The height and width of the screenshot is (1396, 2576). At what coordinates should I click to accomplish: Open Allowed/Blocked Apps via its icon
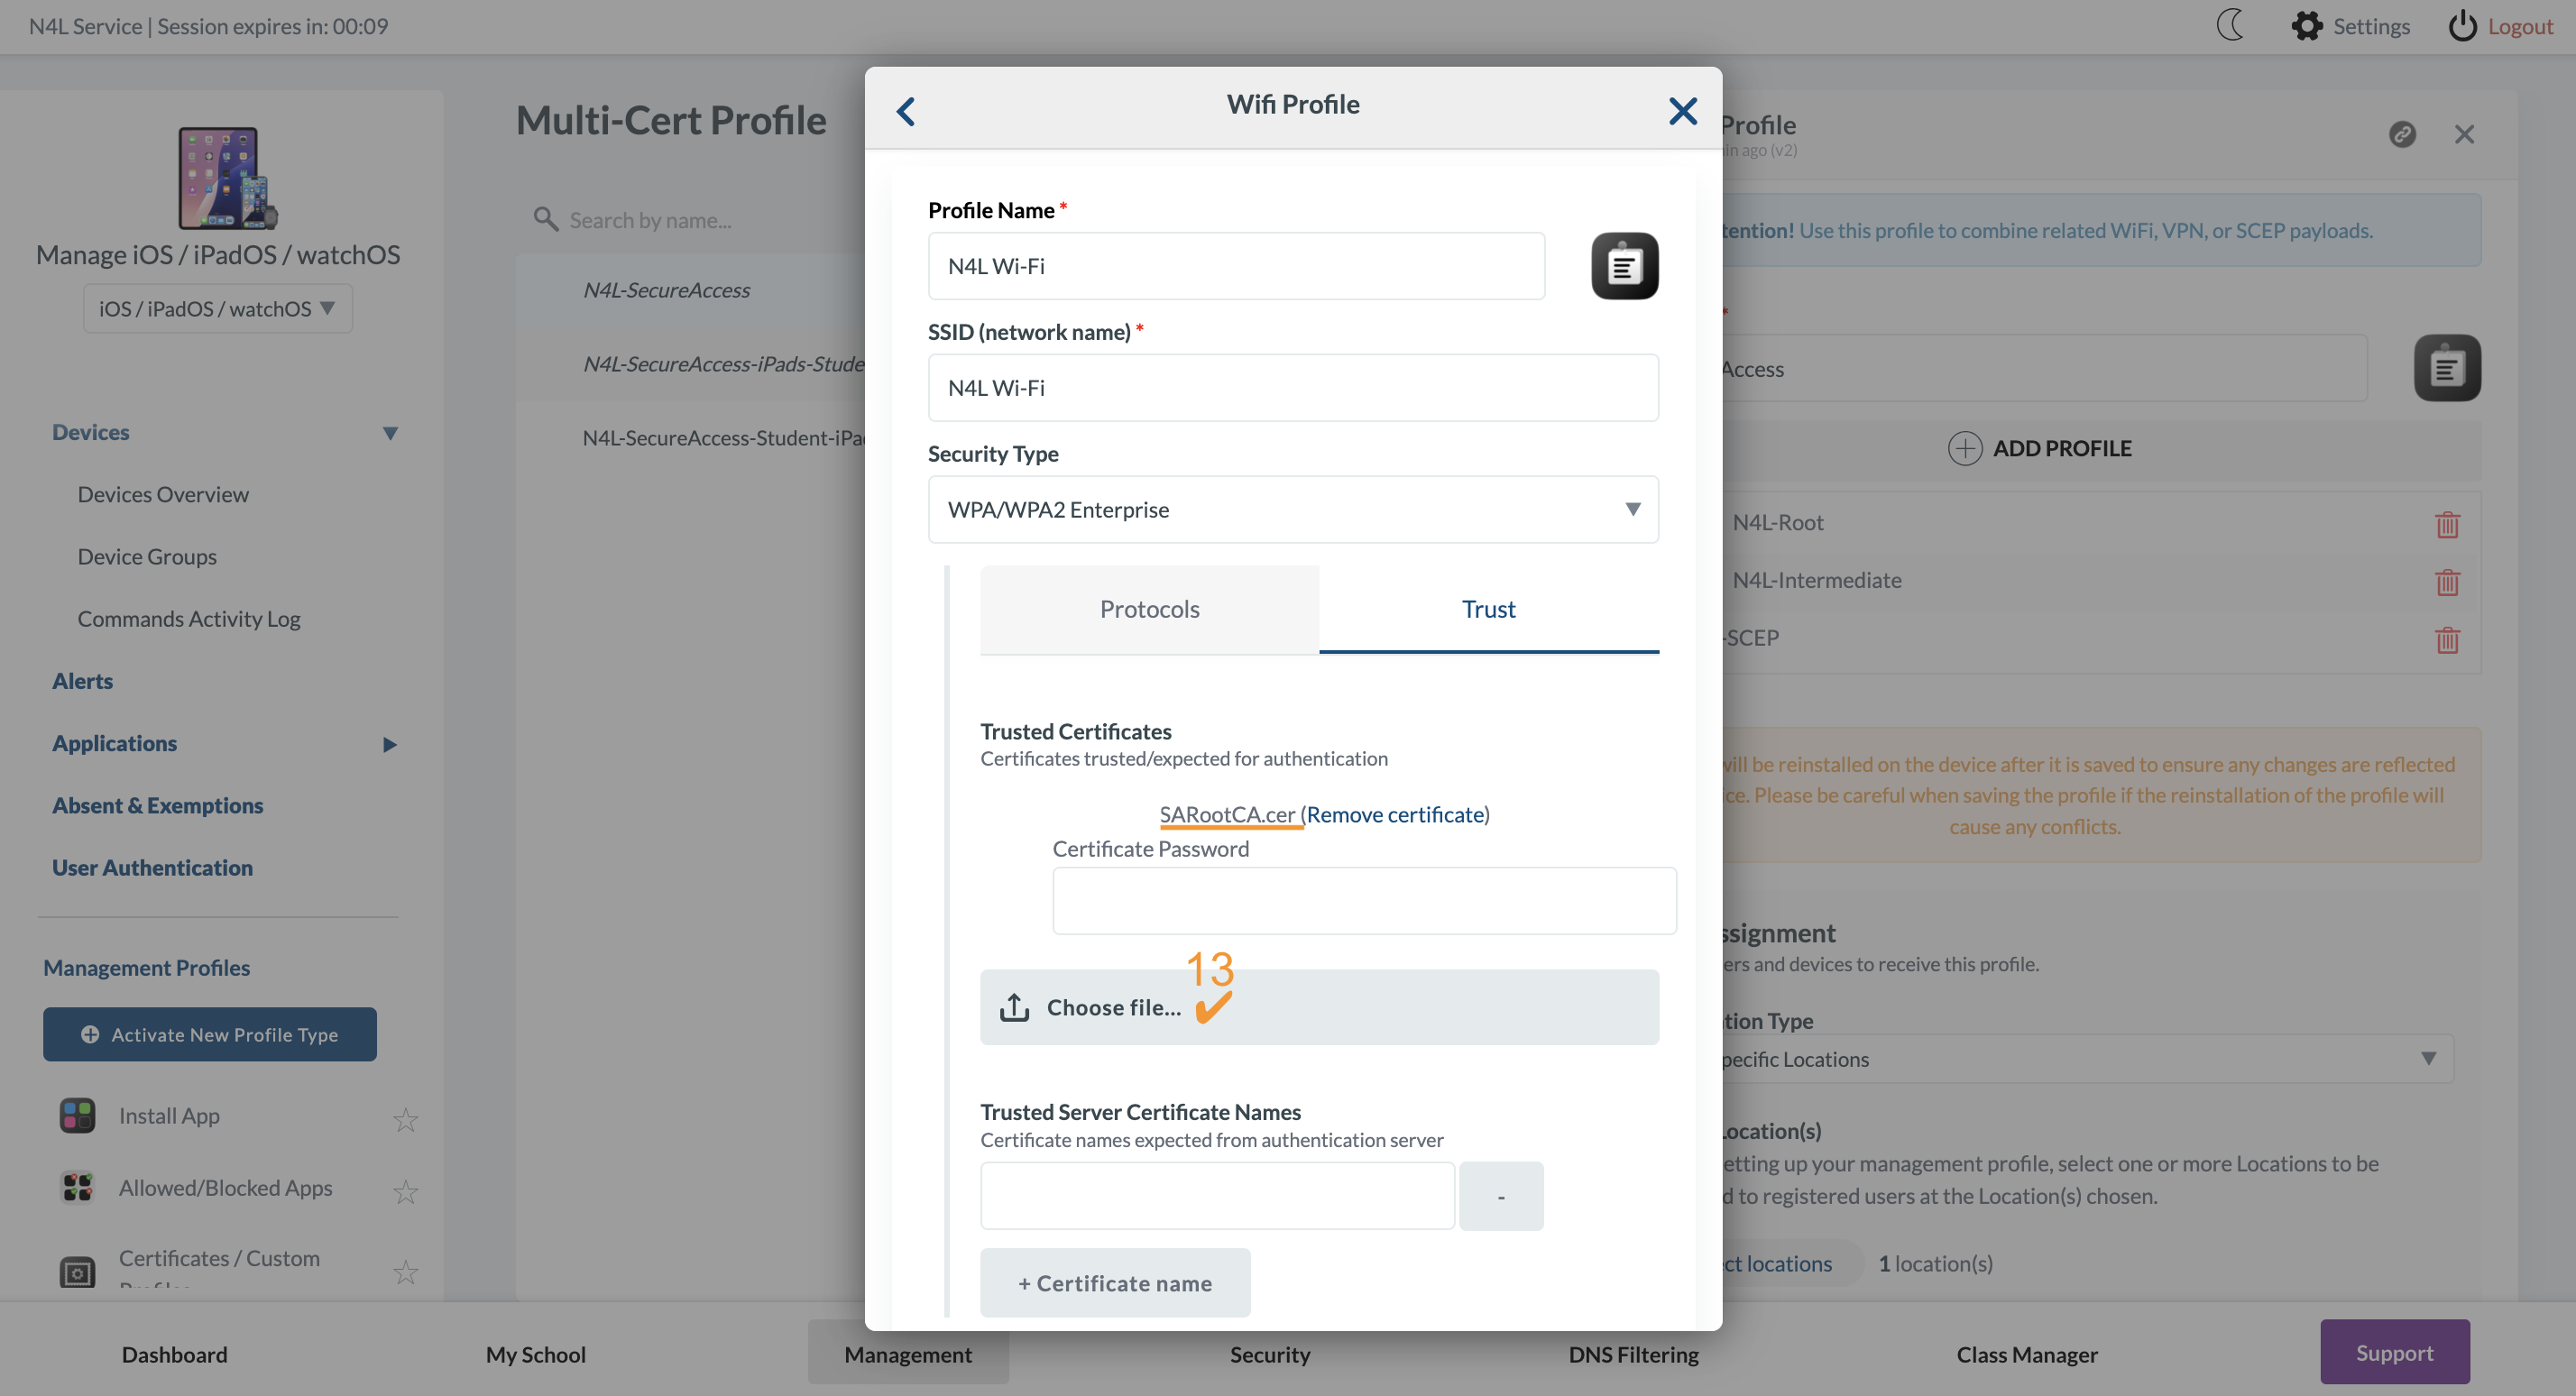[76, 1187]
